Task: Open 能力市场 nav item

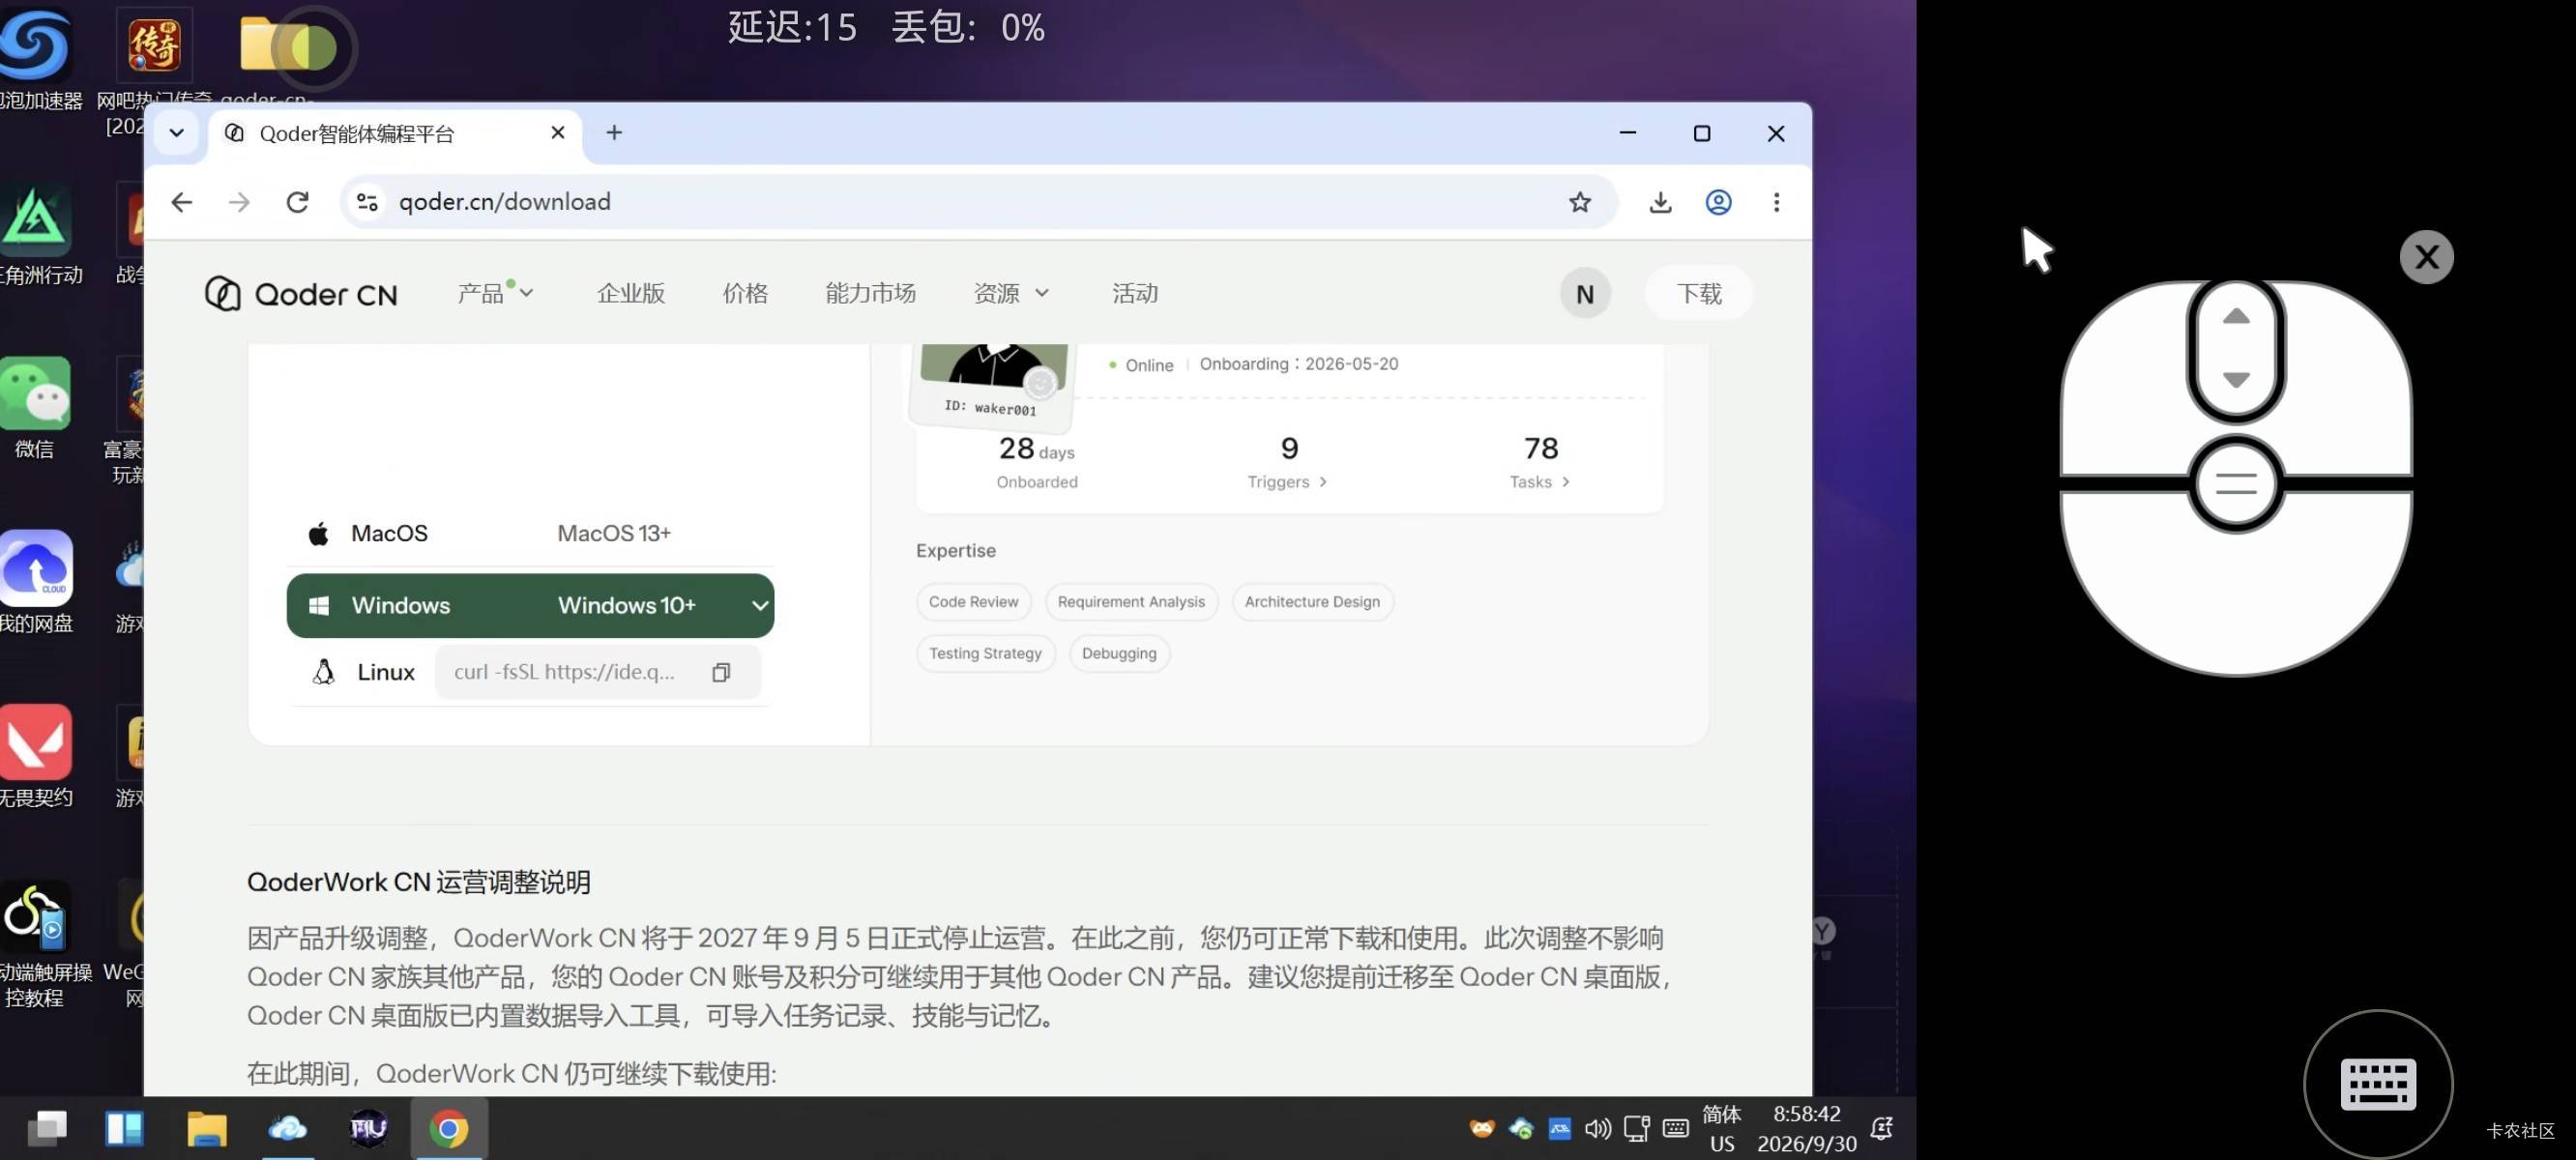Action: tap(870, 293)
